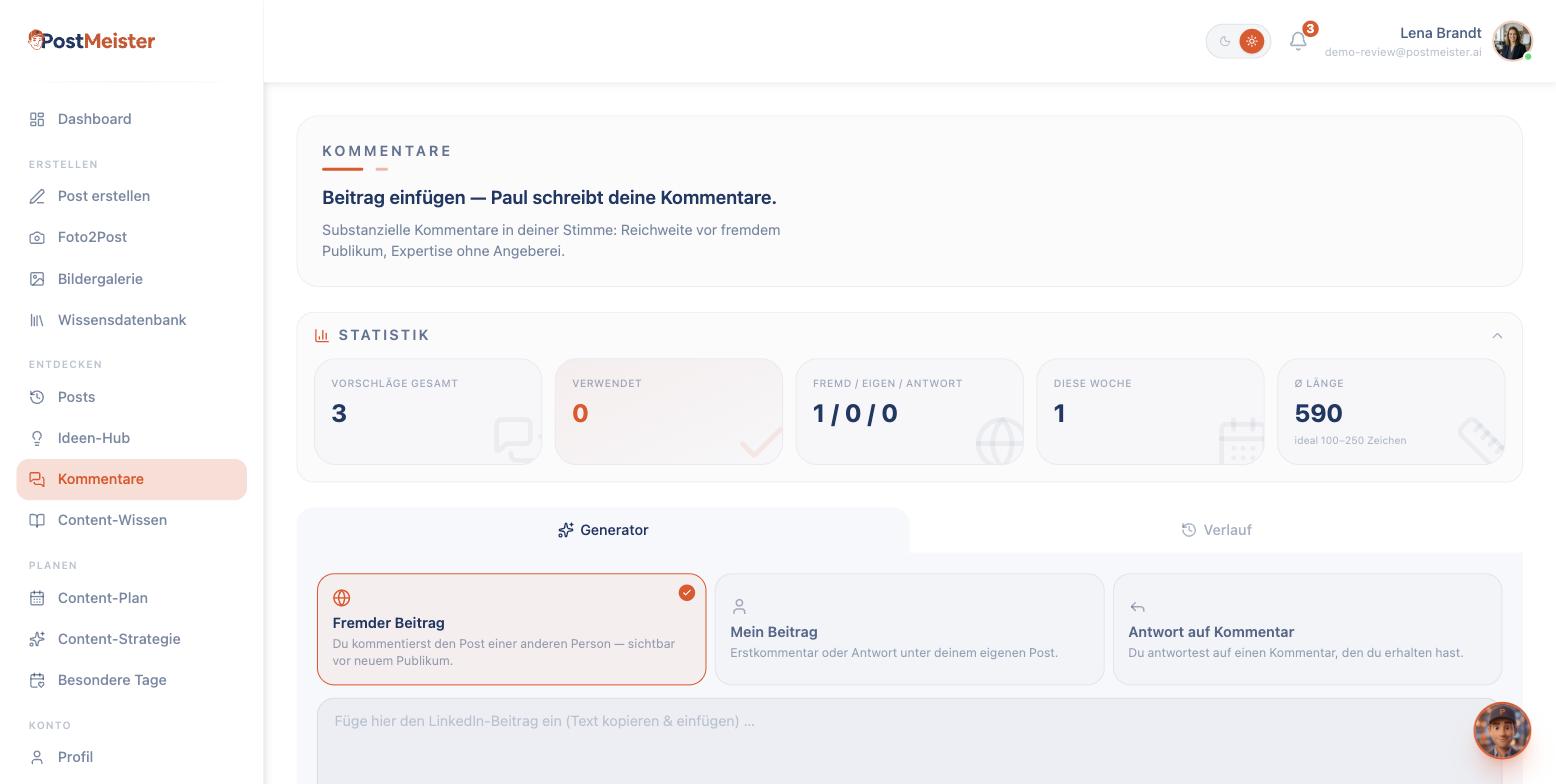Click the PostMeister logo
The image size is (1556, 784).
[x=91, y=41]
